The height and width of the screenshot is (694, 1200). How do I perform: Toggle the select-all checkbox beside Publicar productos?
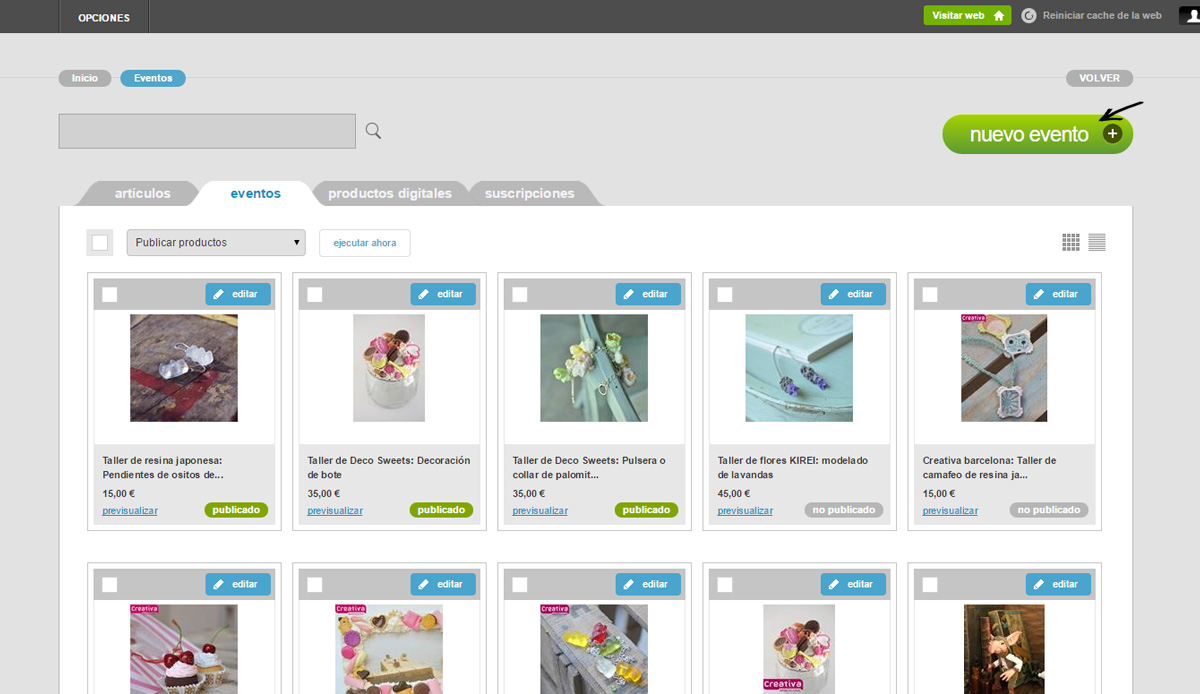point(100,242)
